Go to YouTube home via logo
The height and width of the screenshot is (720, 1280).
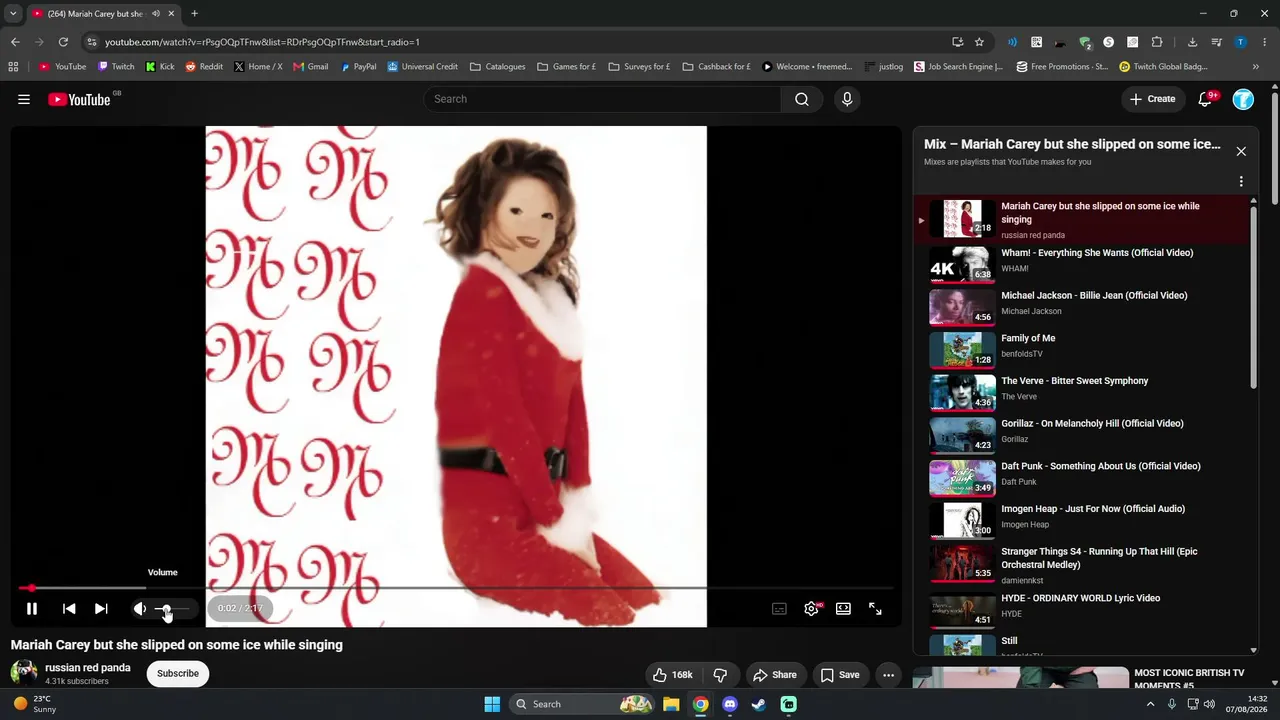80,99
